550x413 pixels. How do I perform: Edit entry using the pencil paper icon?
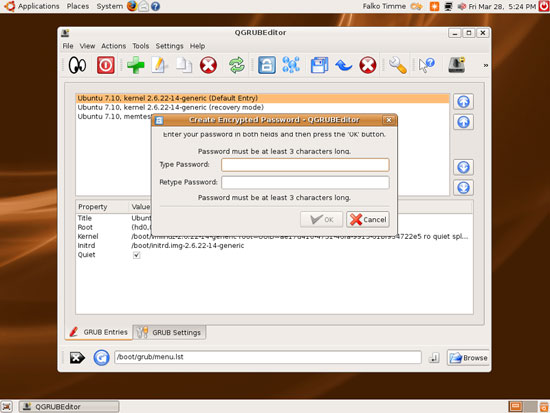159,65
